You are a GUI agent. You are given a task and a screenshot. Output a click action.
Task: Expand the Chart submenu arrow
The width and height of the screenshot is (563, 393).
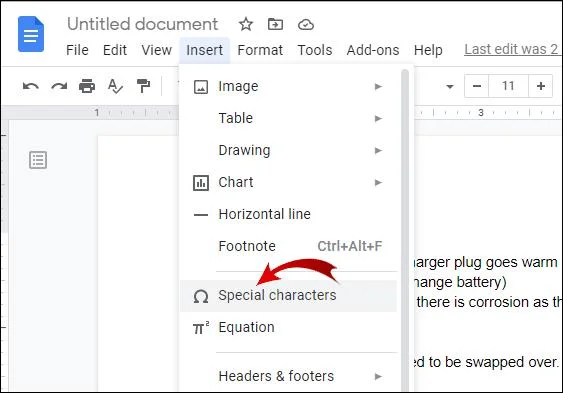(x=378, y=182)
